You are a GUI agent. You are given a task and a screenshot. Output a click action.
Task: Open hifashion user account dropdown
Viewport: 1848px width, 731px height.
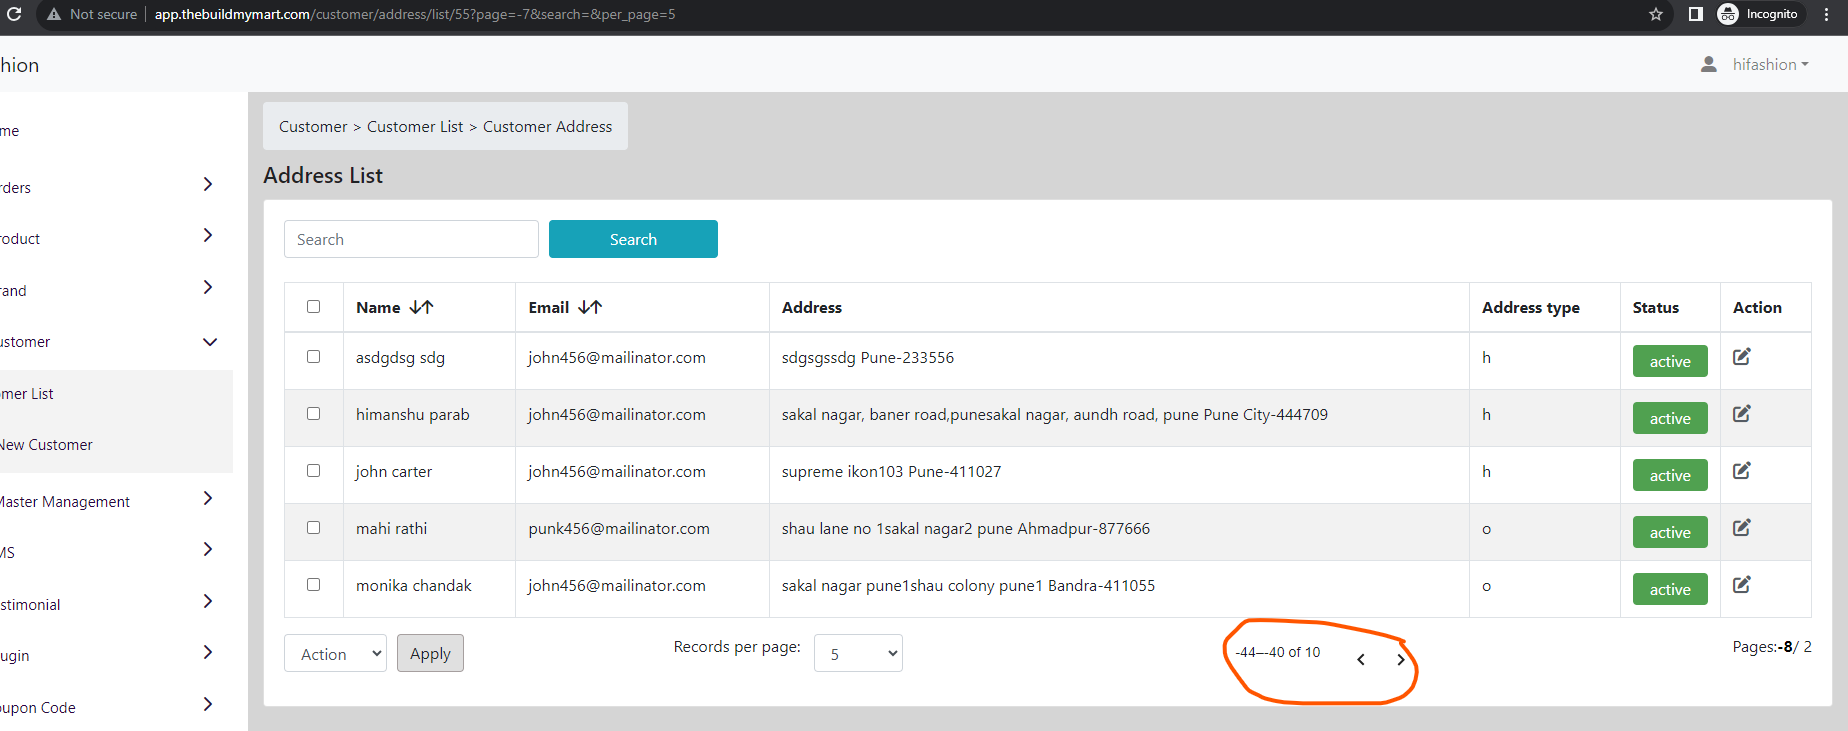1770,64
